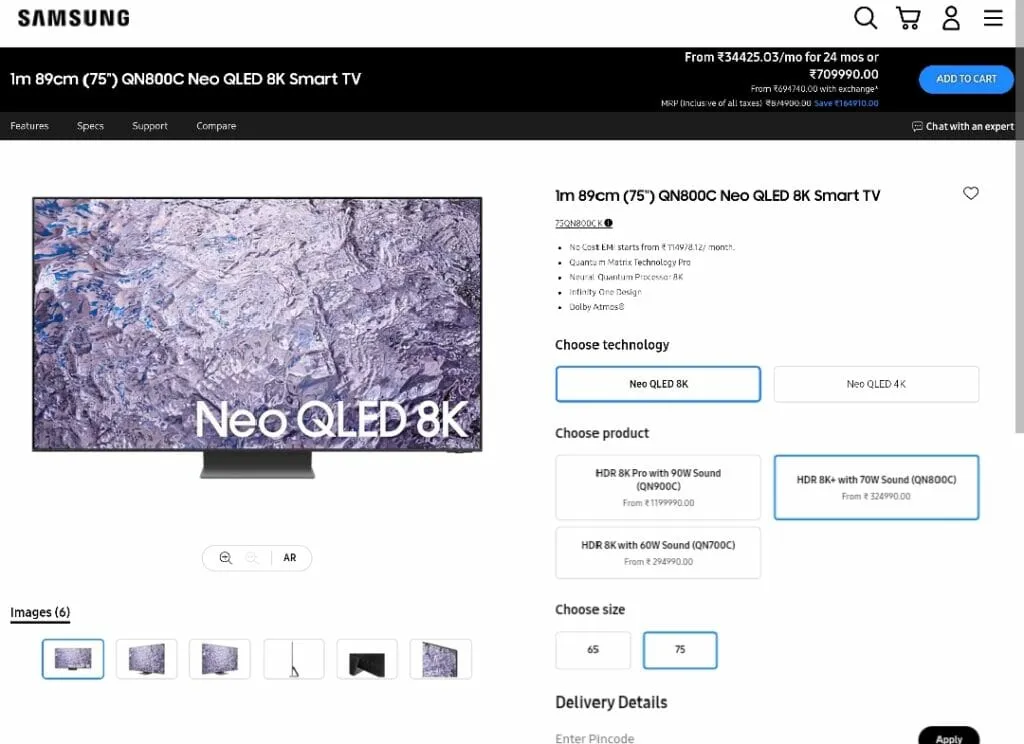Viewport: 1024px width, 744px height.
Task: Choose HDR 8K+ with 70W Sound (QN800C)
Action: 876,487
